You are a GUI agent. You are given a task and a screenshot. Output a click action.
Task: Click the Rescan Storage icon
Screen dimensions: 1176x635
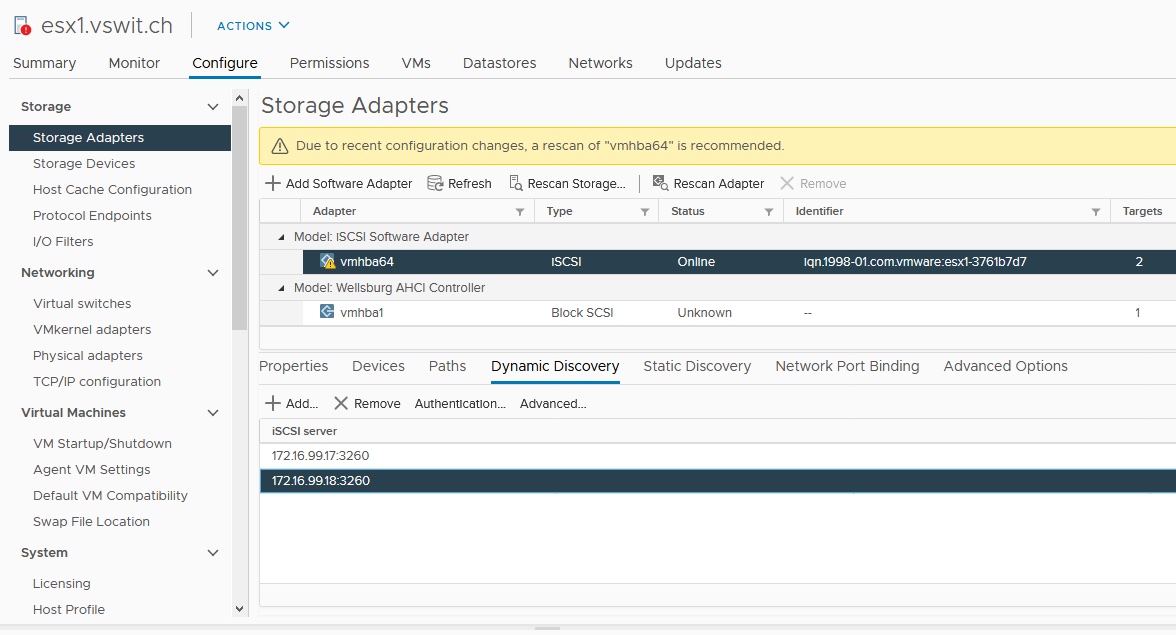(x=516, y=184)
